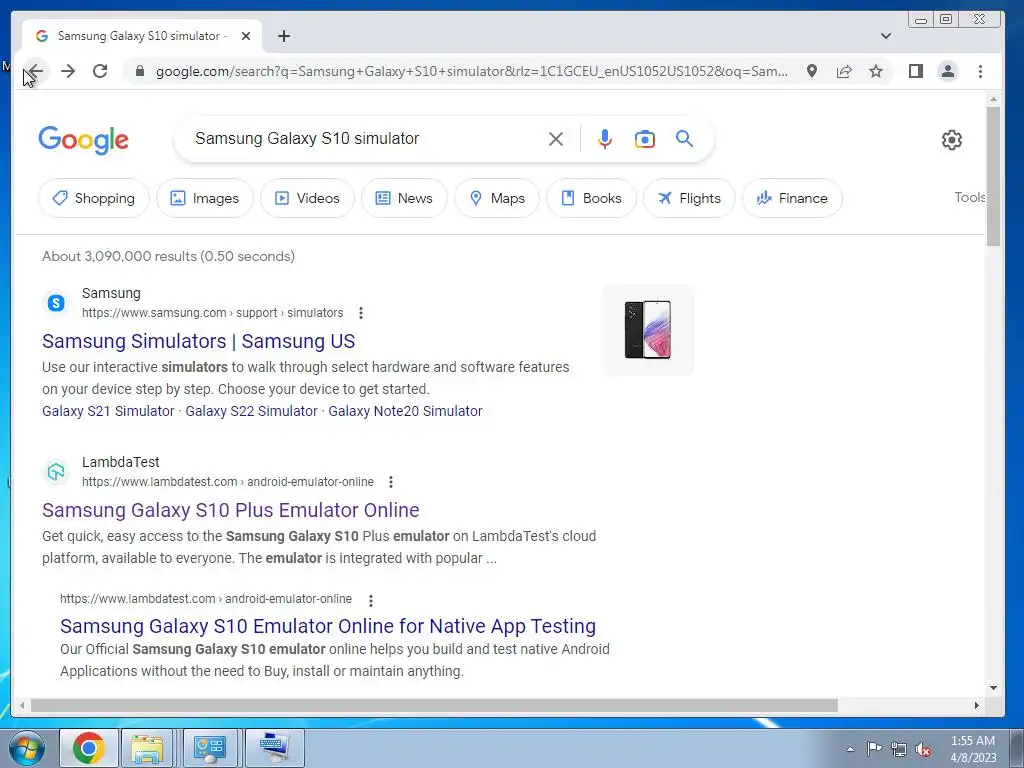This screenshot has width=1024, height=768.
Task: Open Samsung Galaxy S10 Plus Emulator Online
Action: tap(231, 510)
